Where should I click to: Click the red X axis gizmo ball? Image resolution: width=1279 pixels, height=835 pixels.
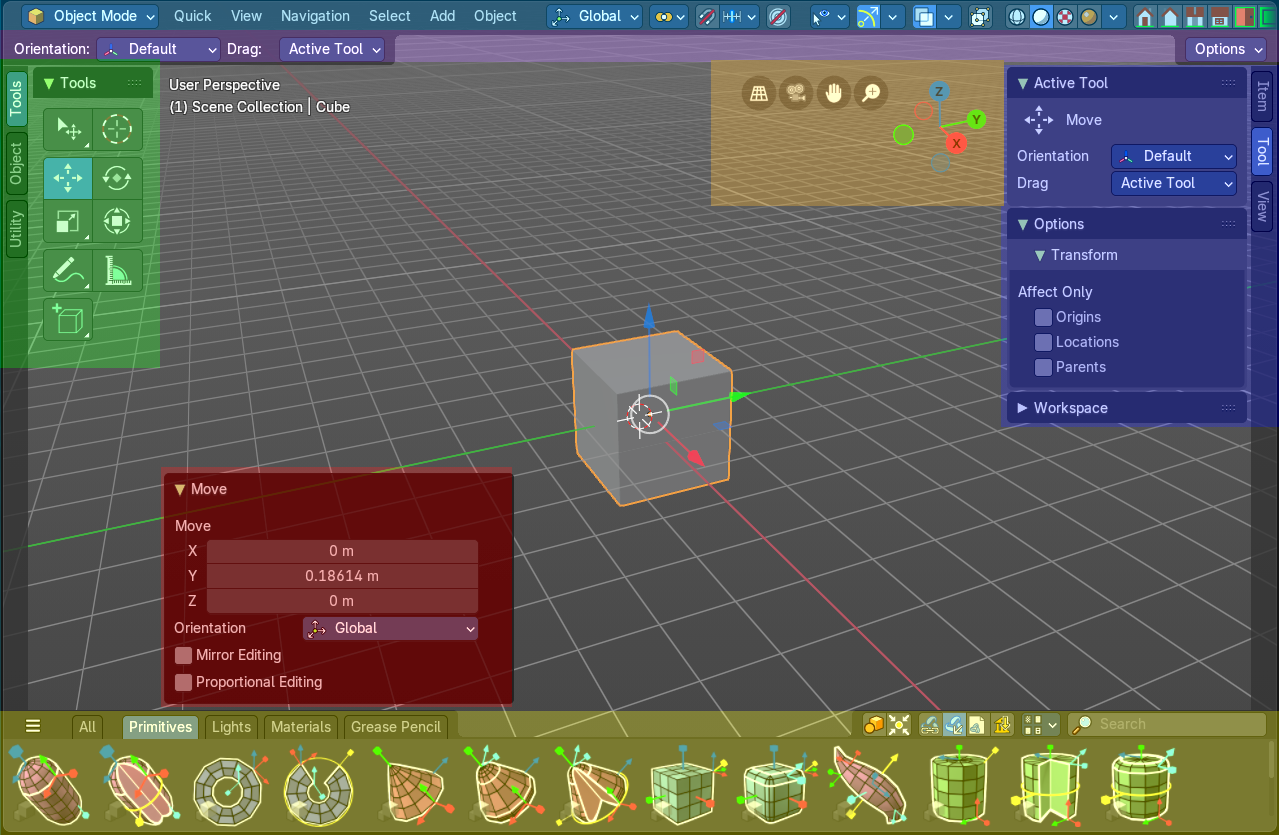click(957, 143)
